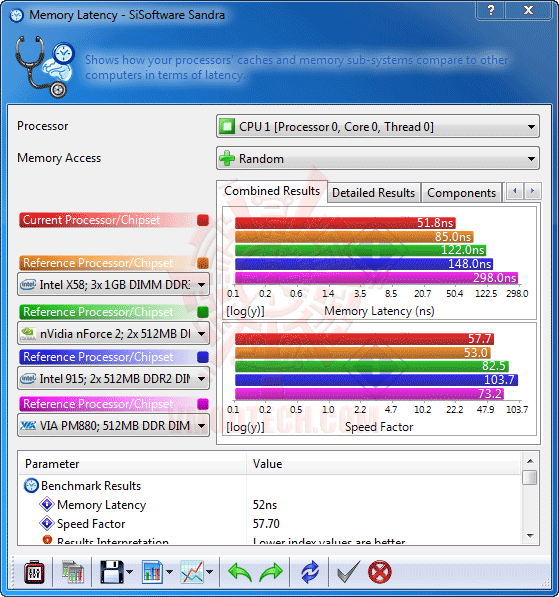
Task: Switch to the Combined Results tab
Action: 272,191
